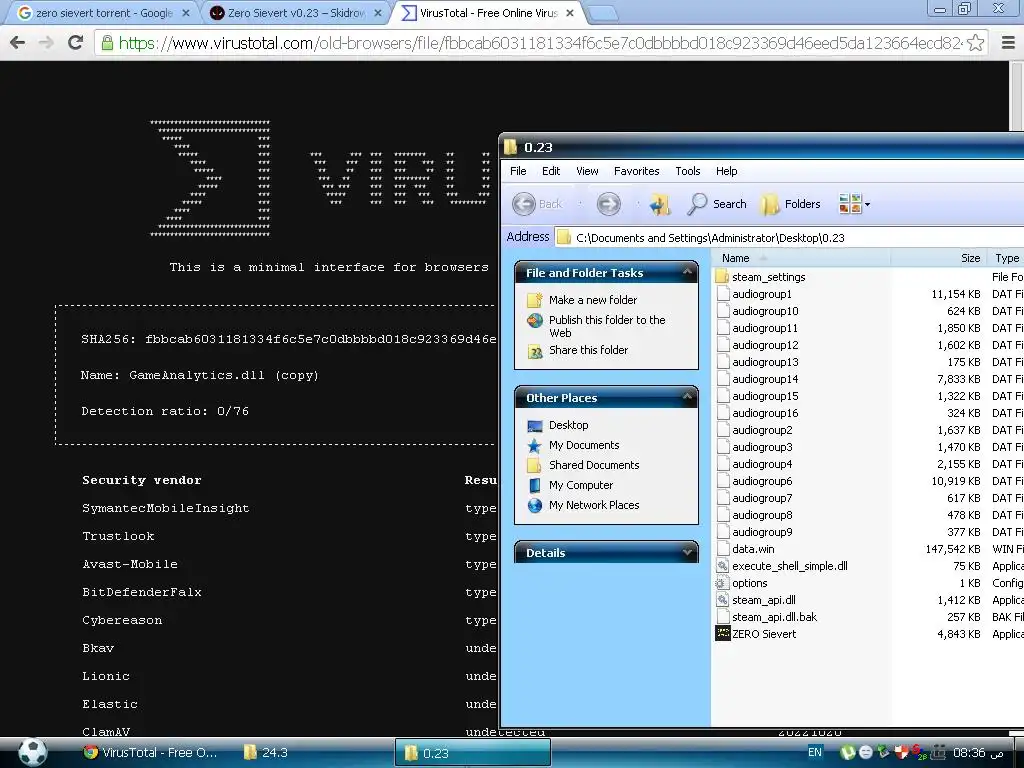Switch to the zero sievert torrent Google tab
The height and width of the screenshot is (768, 1024).
[103, 12]
